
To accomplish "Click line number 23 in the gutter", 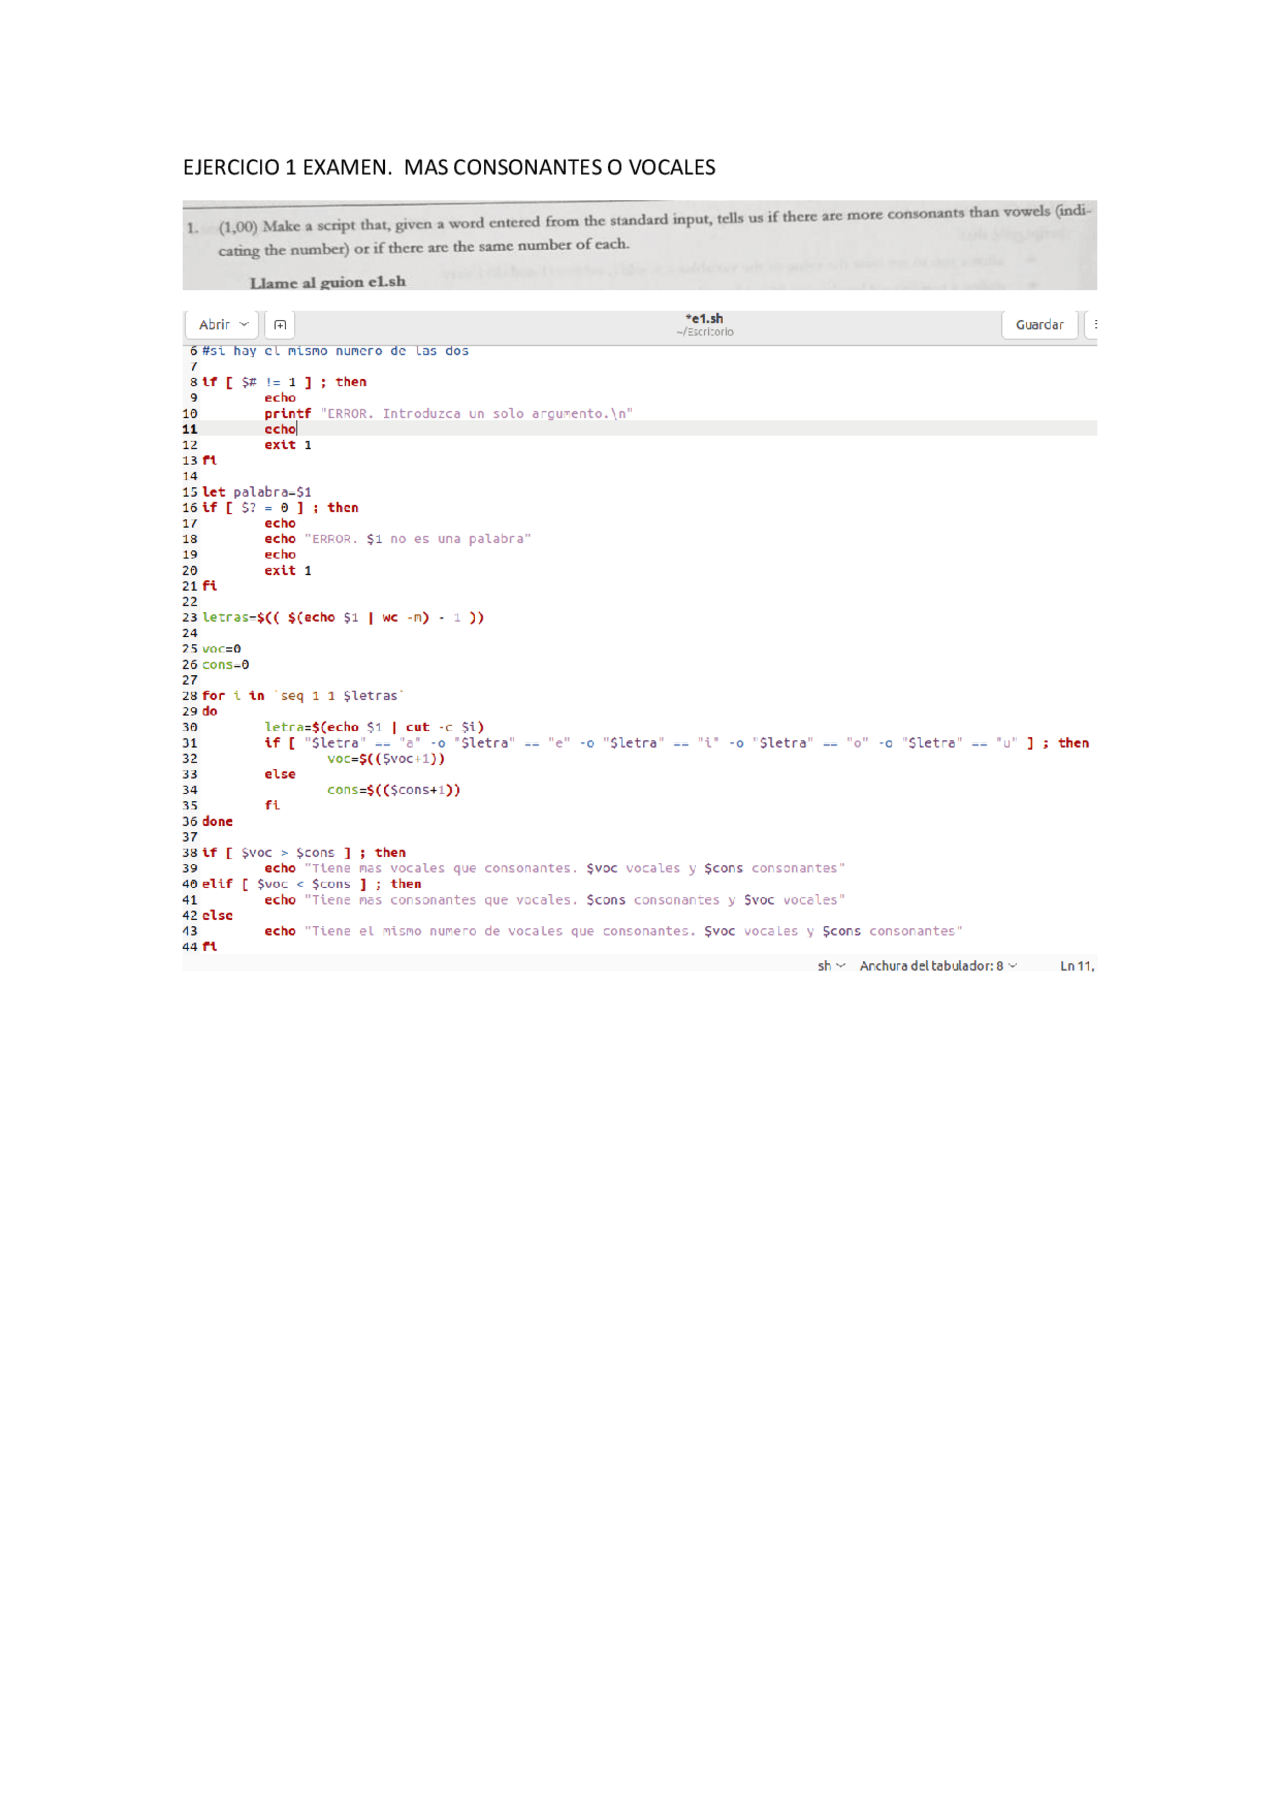I will [190, 618].
